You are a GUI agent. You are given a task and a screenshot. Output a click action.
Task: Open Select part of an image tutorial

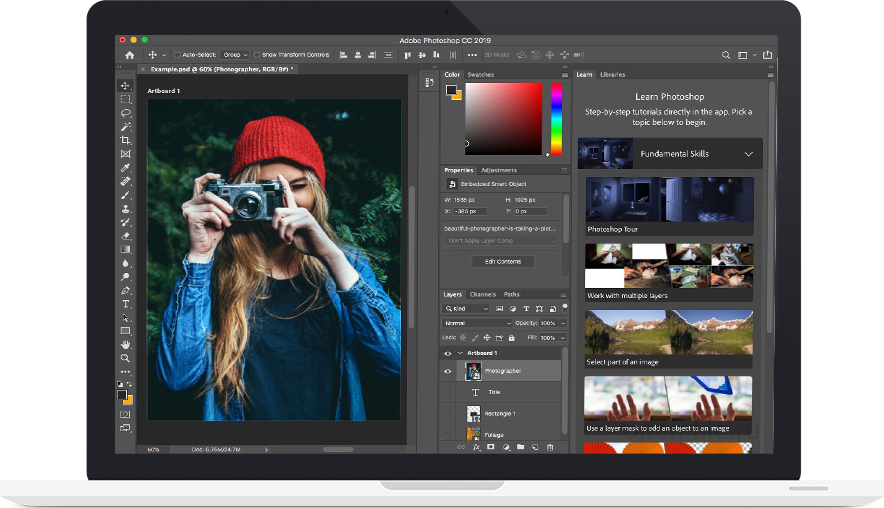point(669,339)
